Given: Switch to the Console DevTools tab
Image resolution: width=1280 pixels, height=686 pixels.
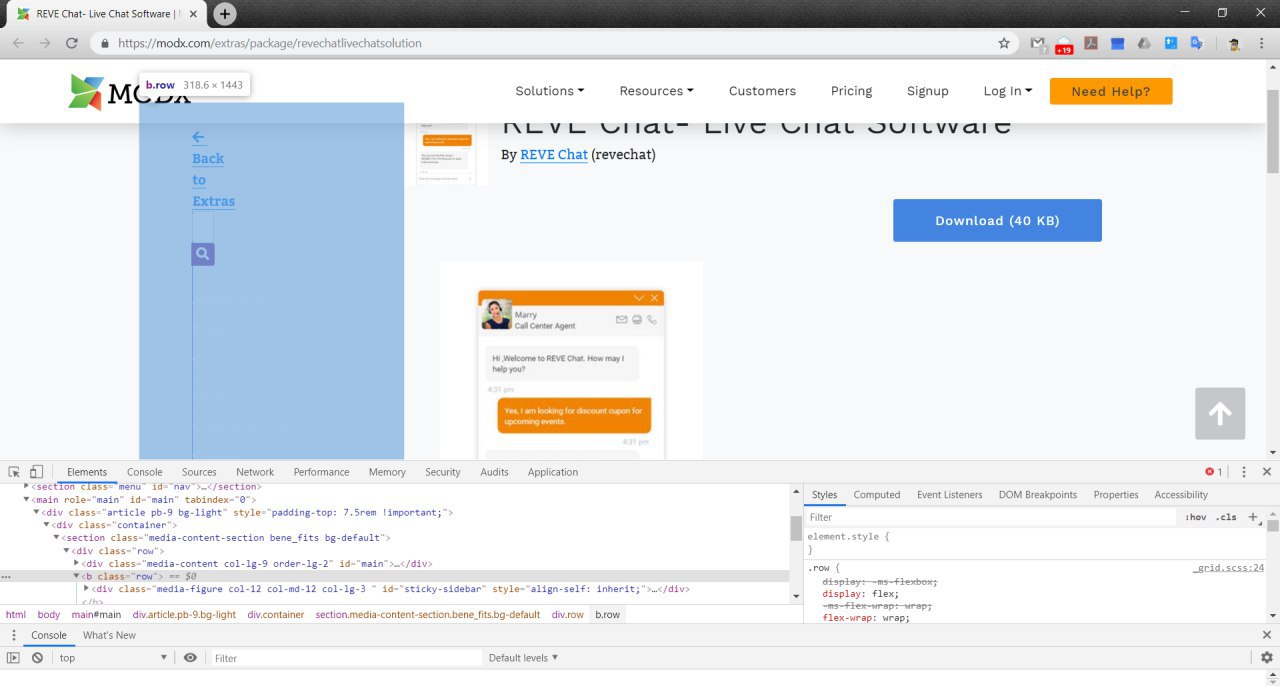Looking at the screenshot, I should click(x=144, y=472).
